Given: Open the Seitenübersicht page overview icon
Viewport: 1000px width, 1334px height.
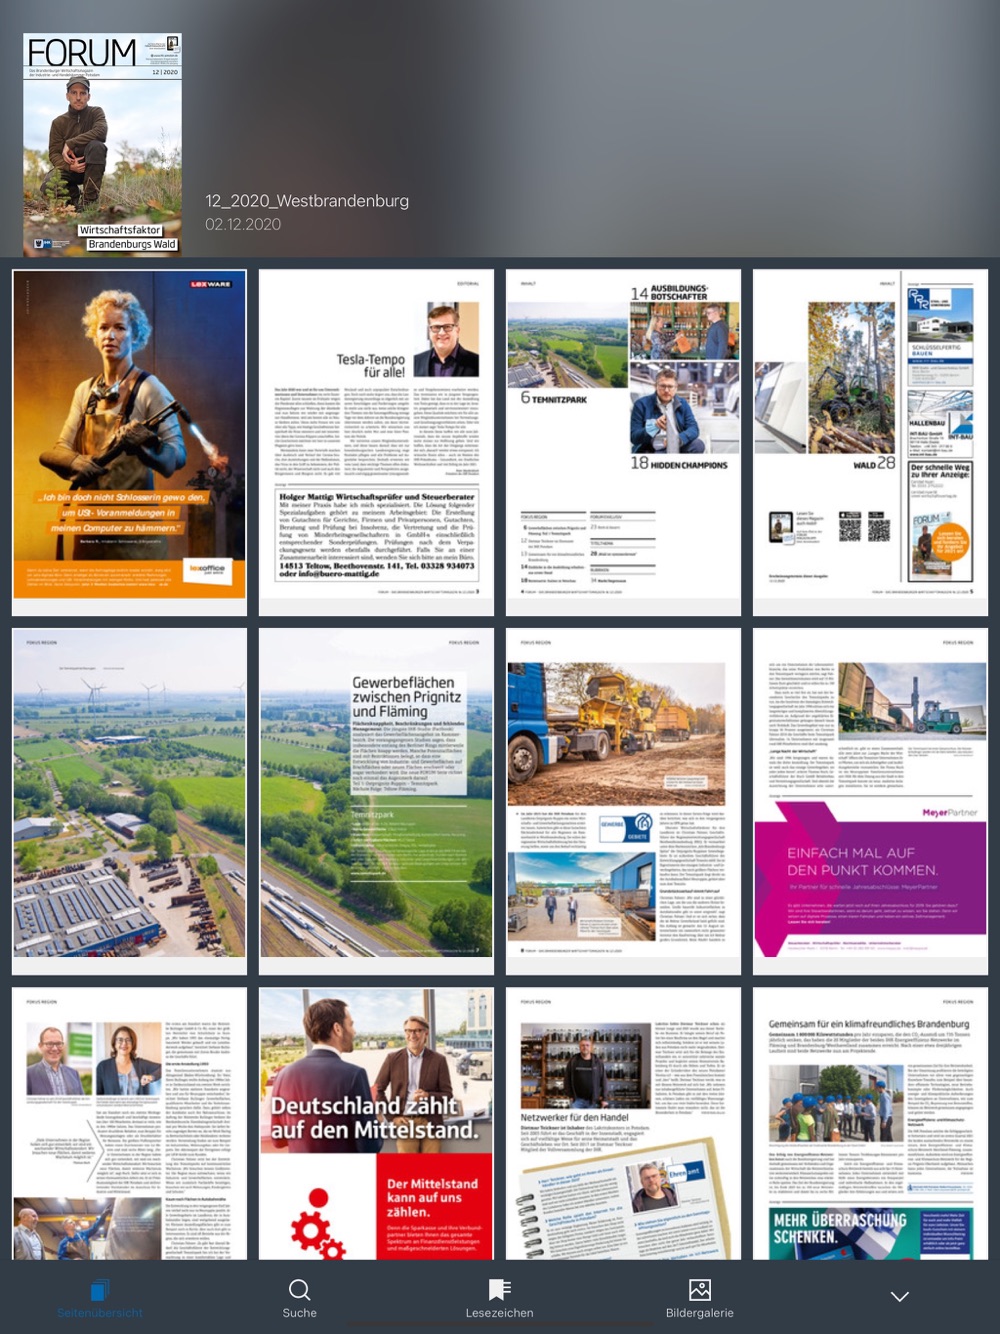Looking at the screenshot, I should tap(99, 1291).
